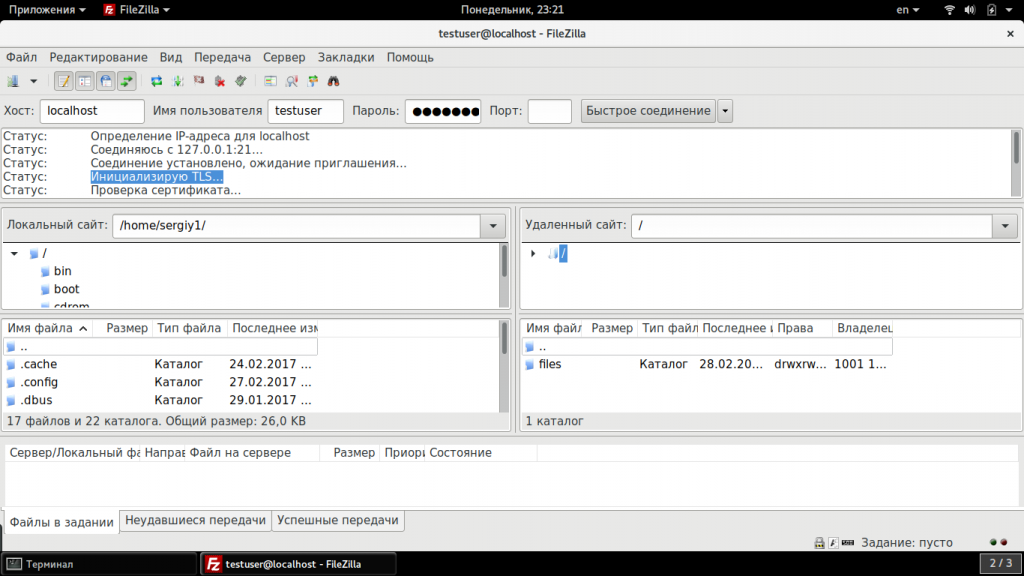This screenshot has width=1024, height=576.
Task: Click the process queue icon
Action: pos(178,81)
